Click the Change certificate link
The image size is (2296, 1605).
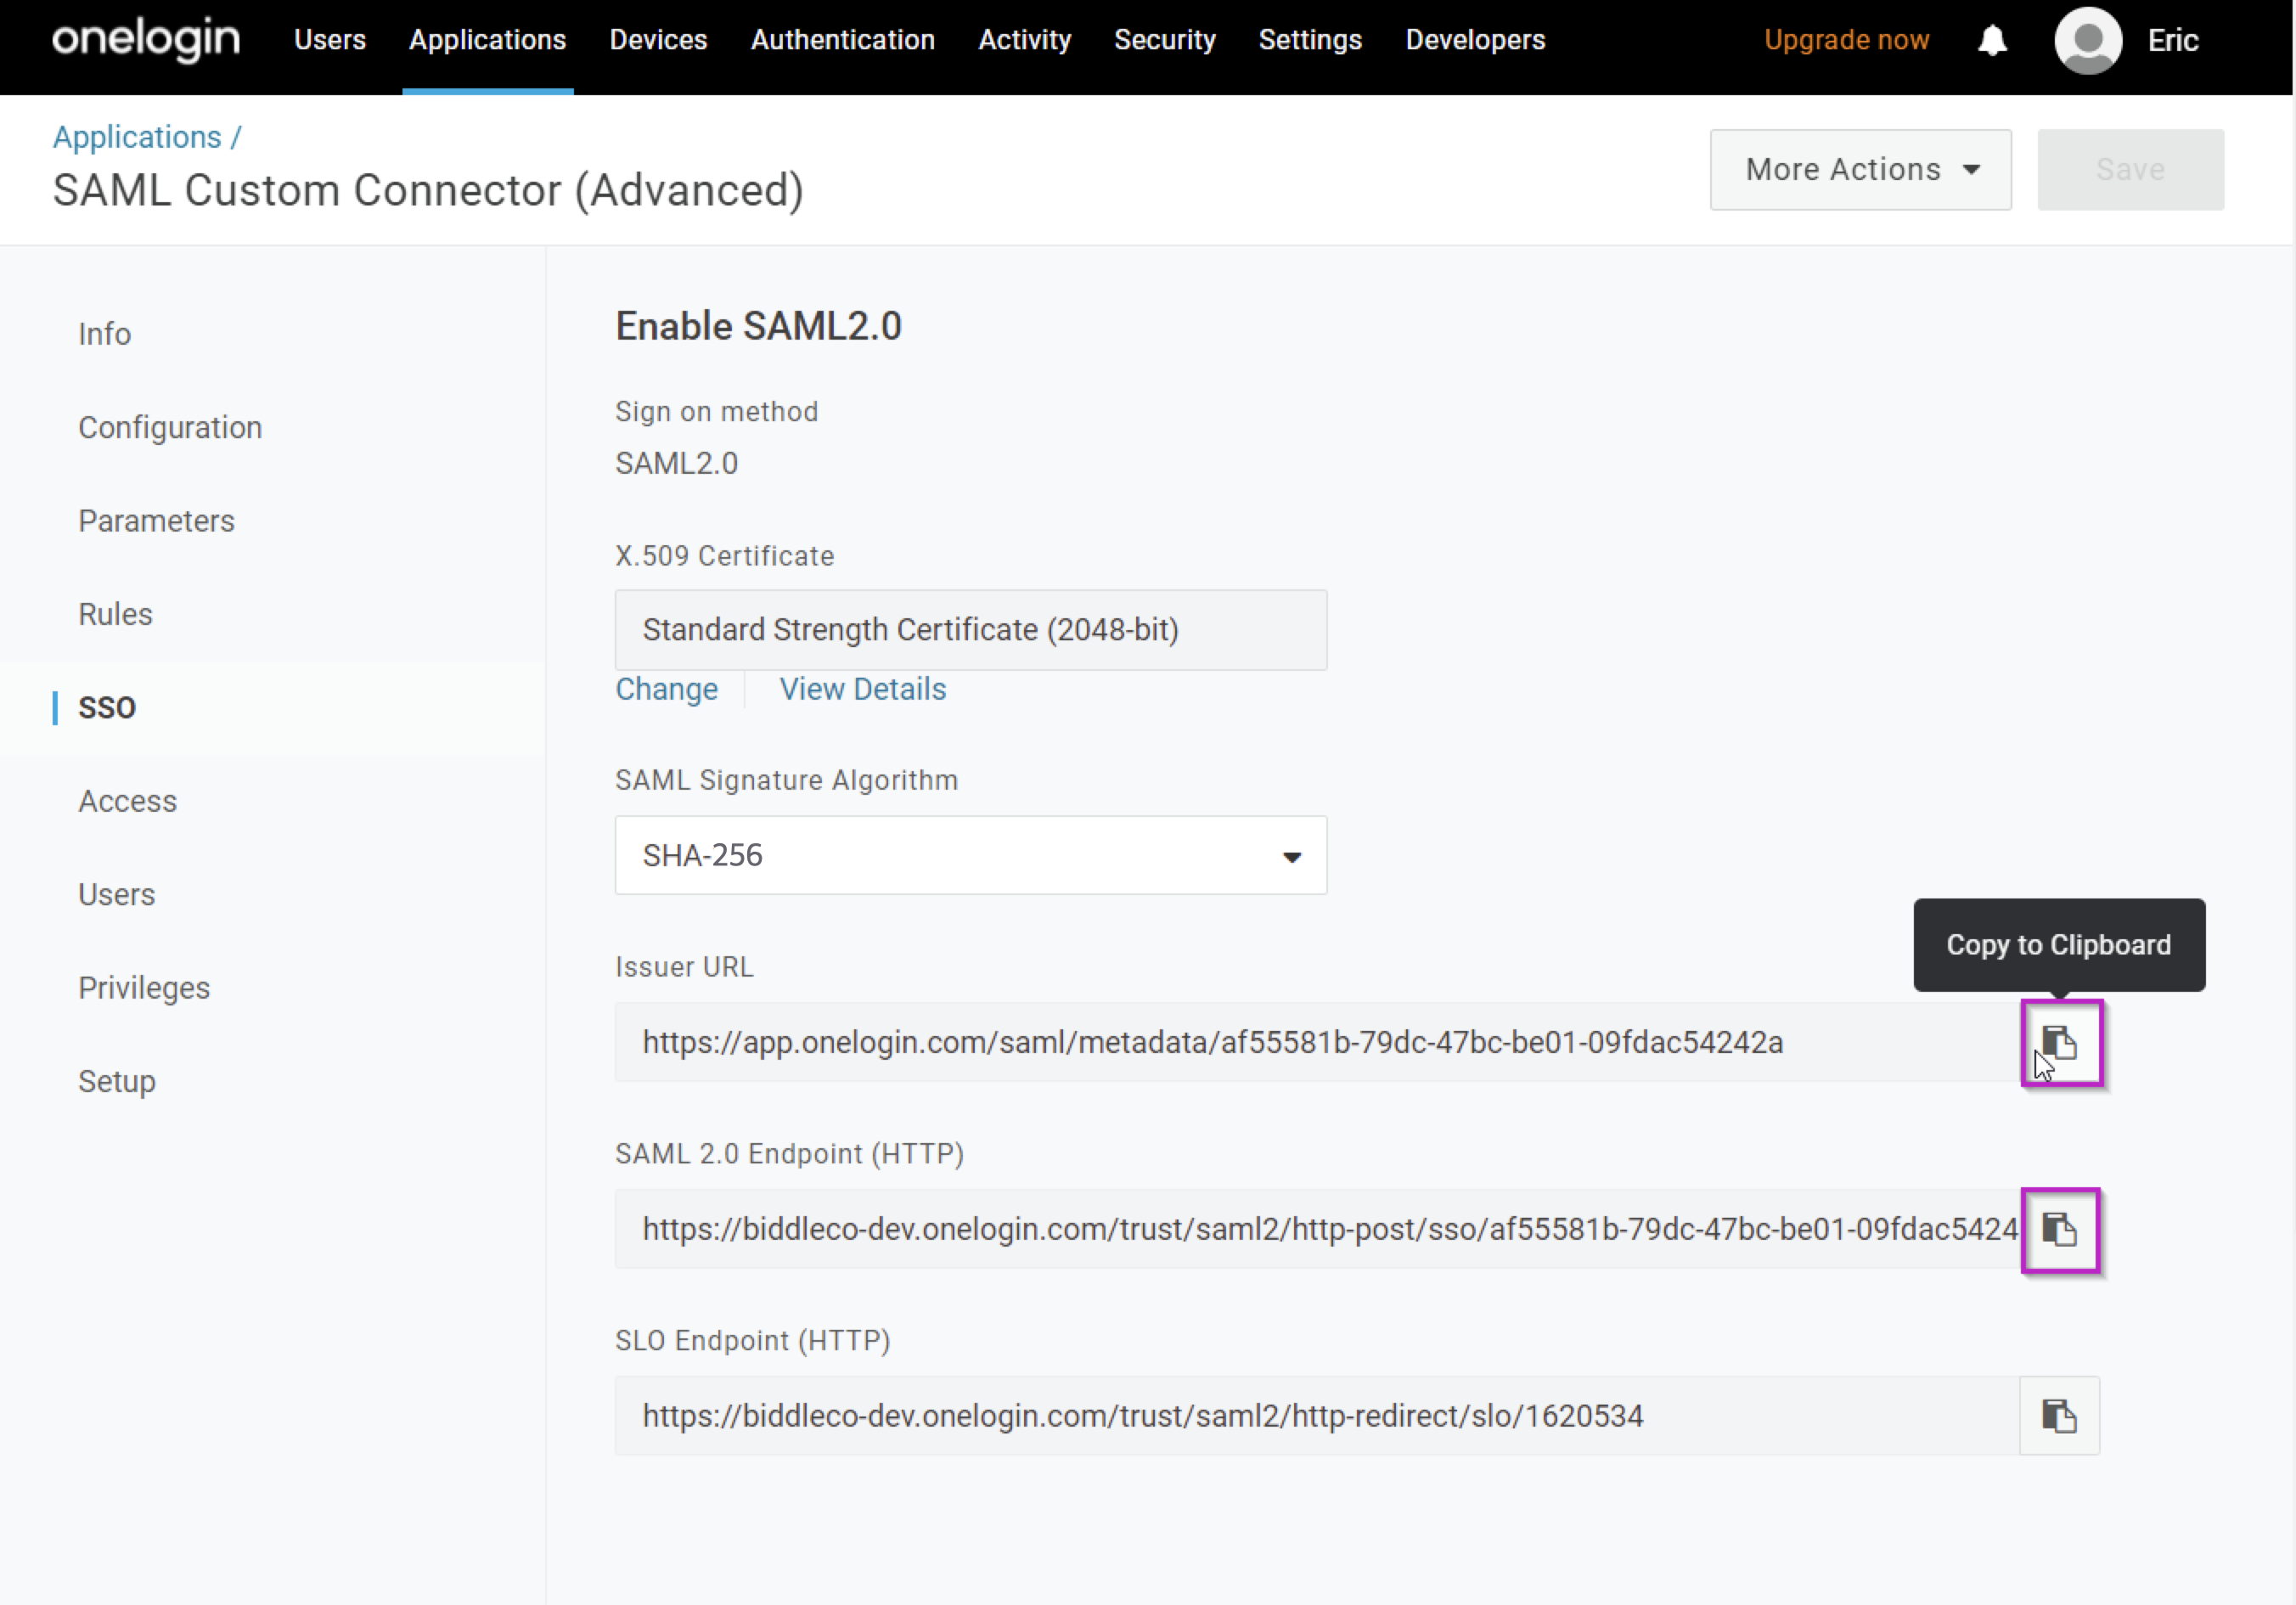click(x=666, y=689)
